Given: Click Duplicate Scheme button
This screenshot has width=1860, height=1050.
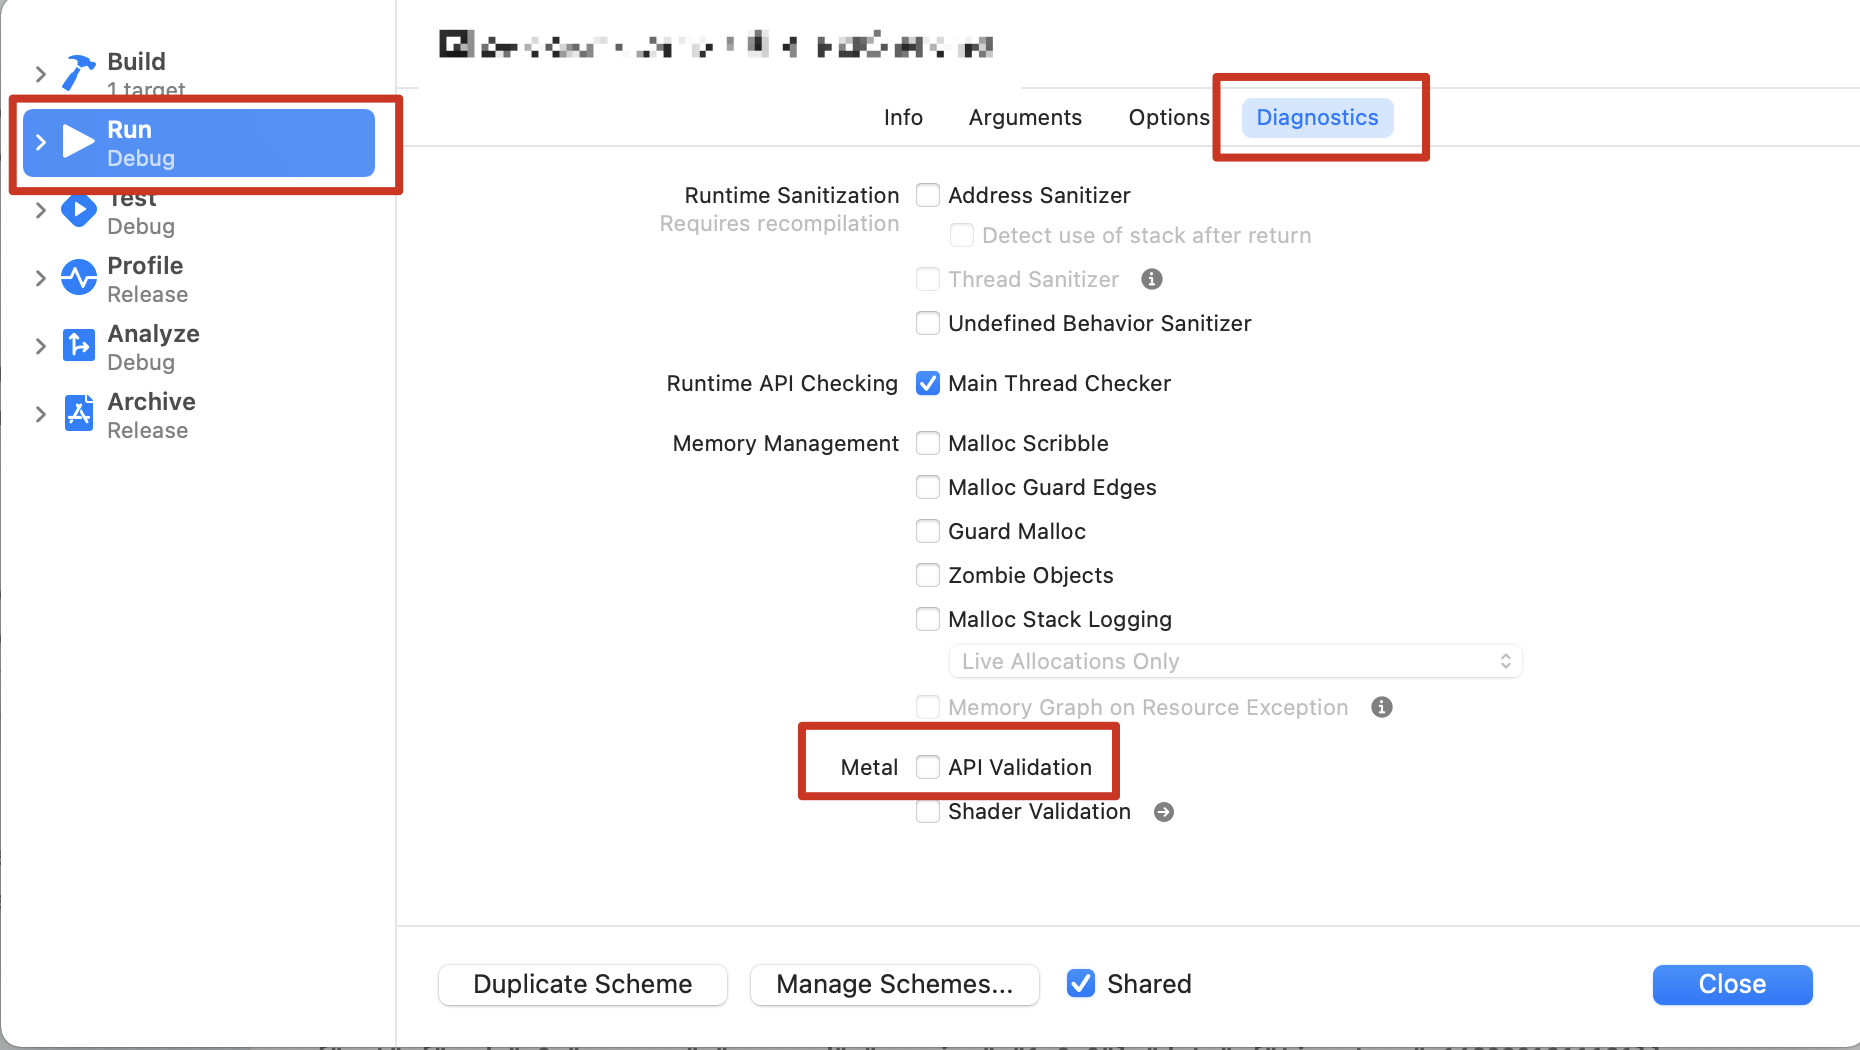Looking at the screenshot, I should point(583,985).
